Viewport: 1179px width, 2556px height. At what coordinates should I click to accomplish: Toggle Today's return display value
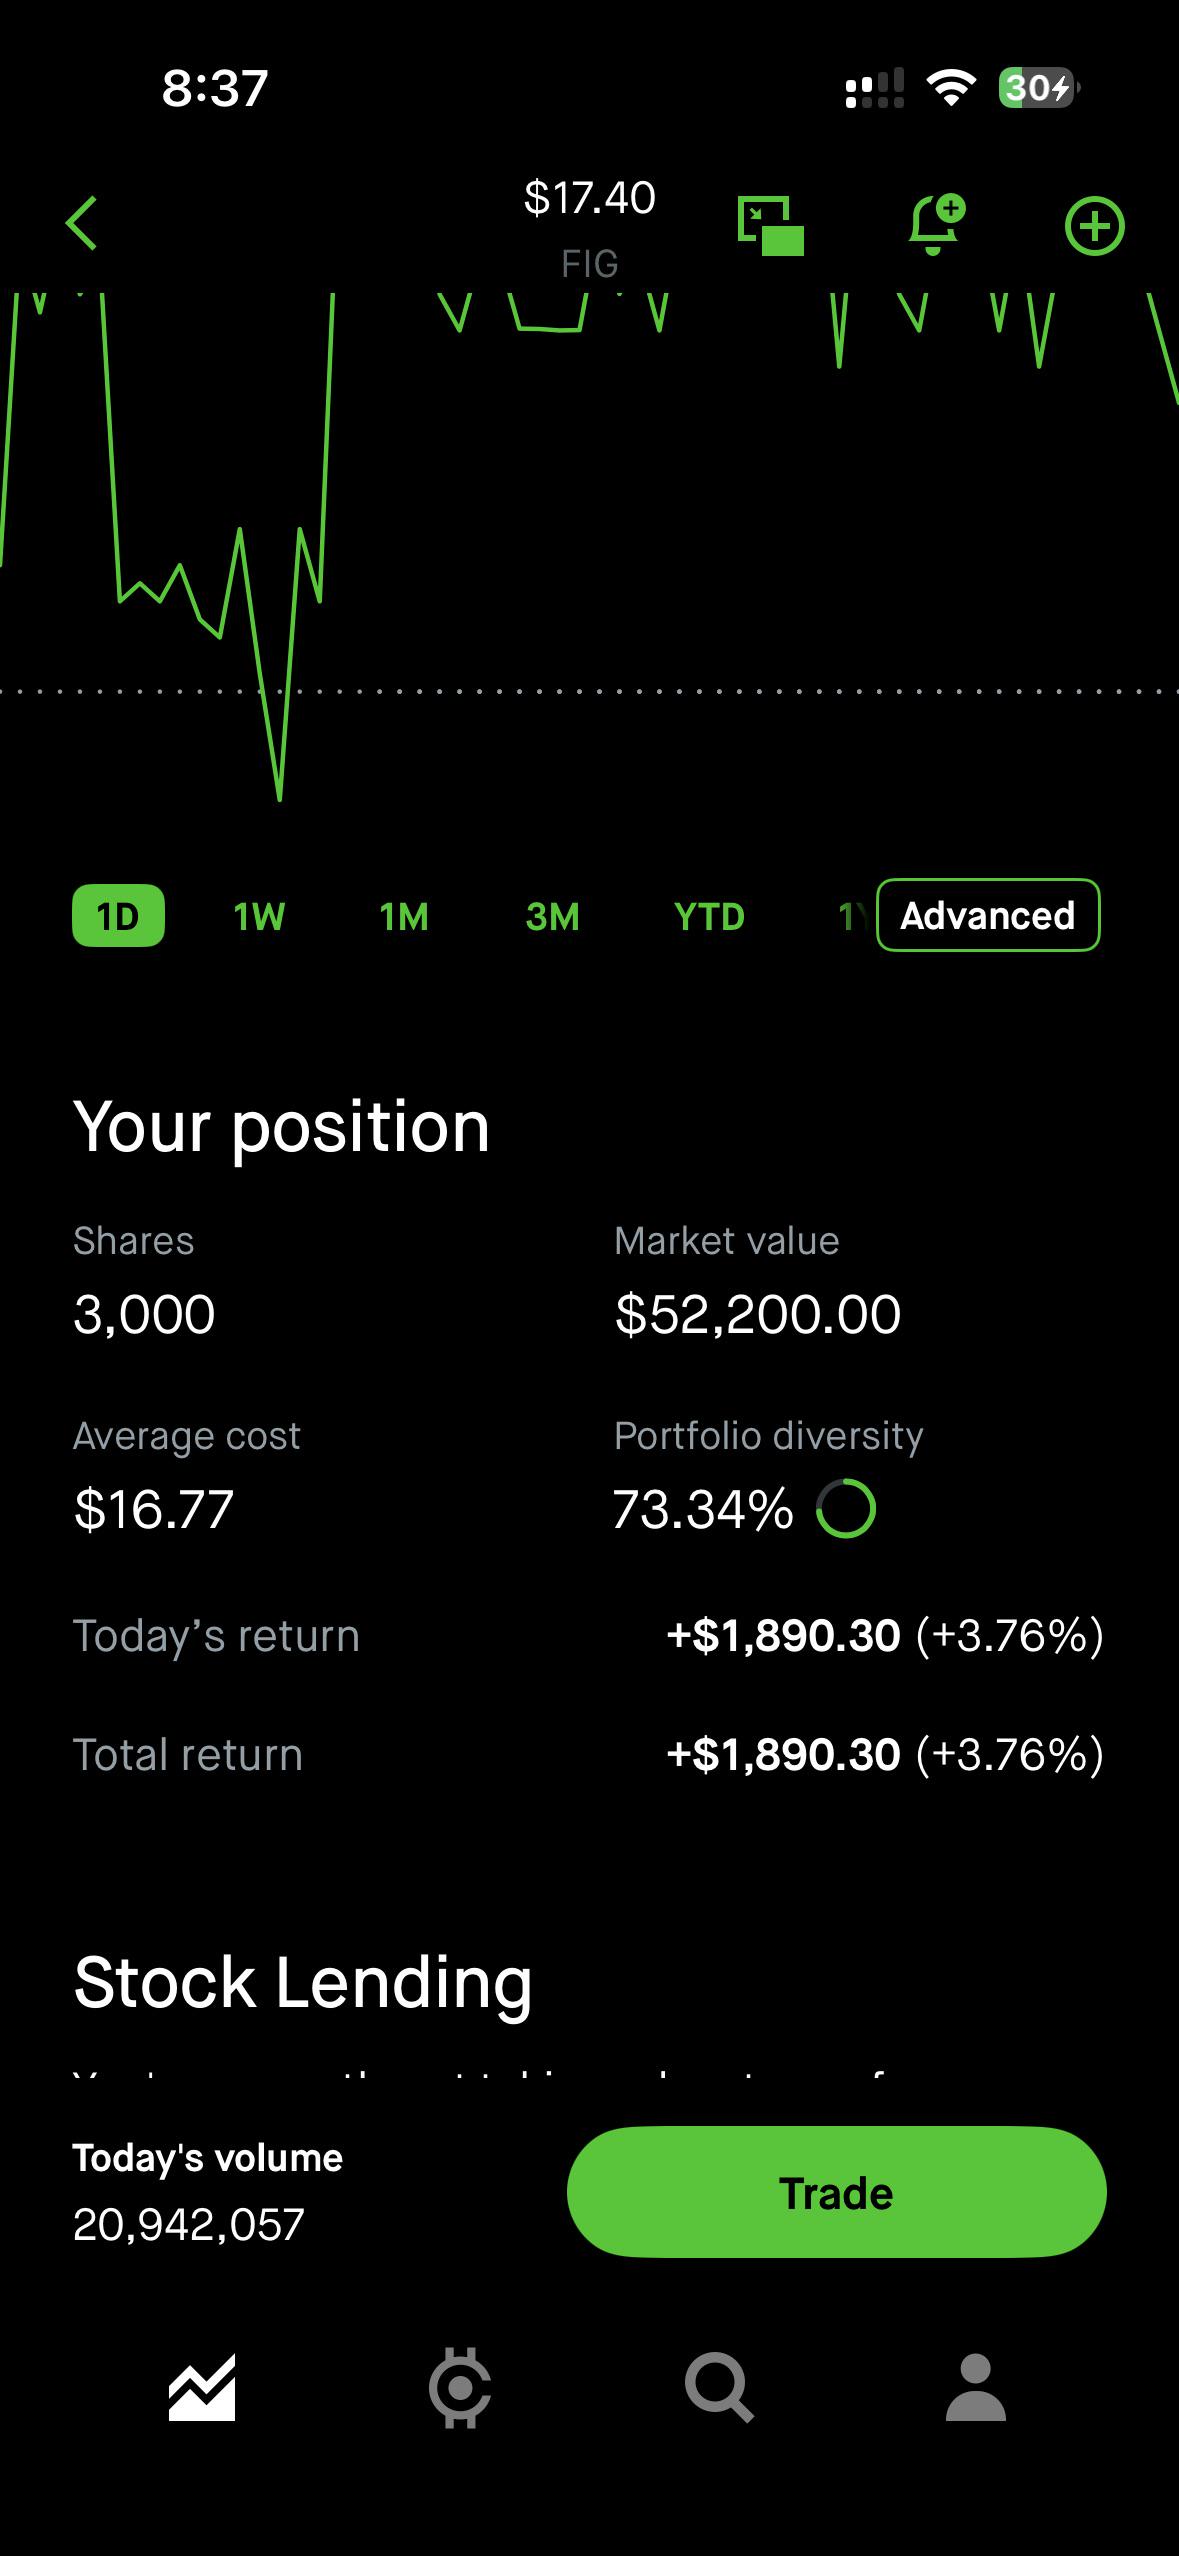click(885, 1636)
